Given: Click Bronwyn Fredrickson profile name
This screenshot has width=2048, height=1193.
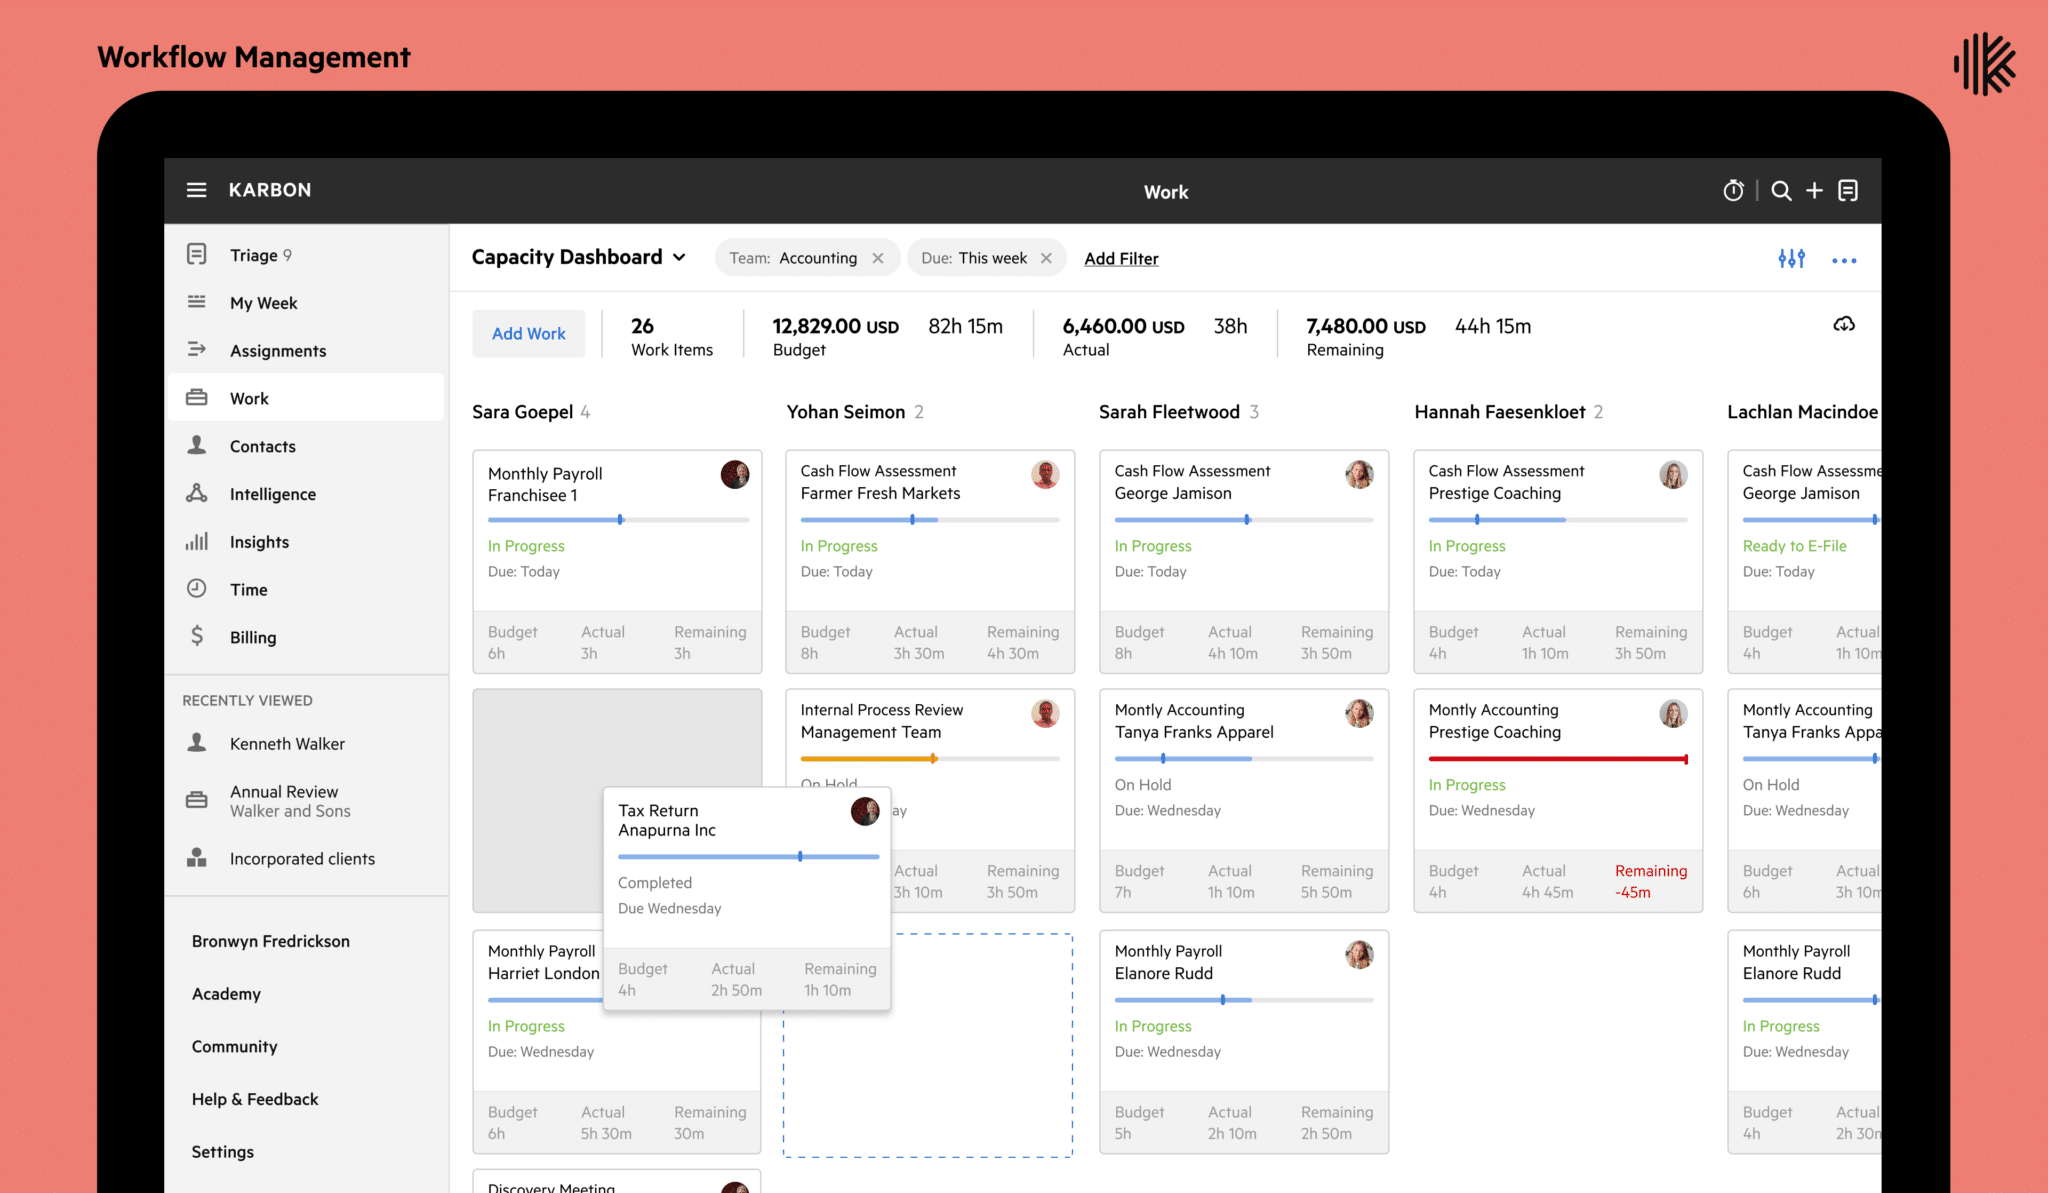Looking at the screenshot, I should [x=271, y=941].
